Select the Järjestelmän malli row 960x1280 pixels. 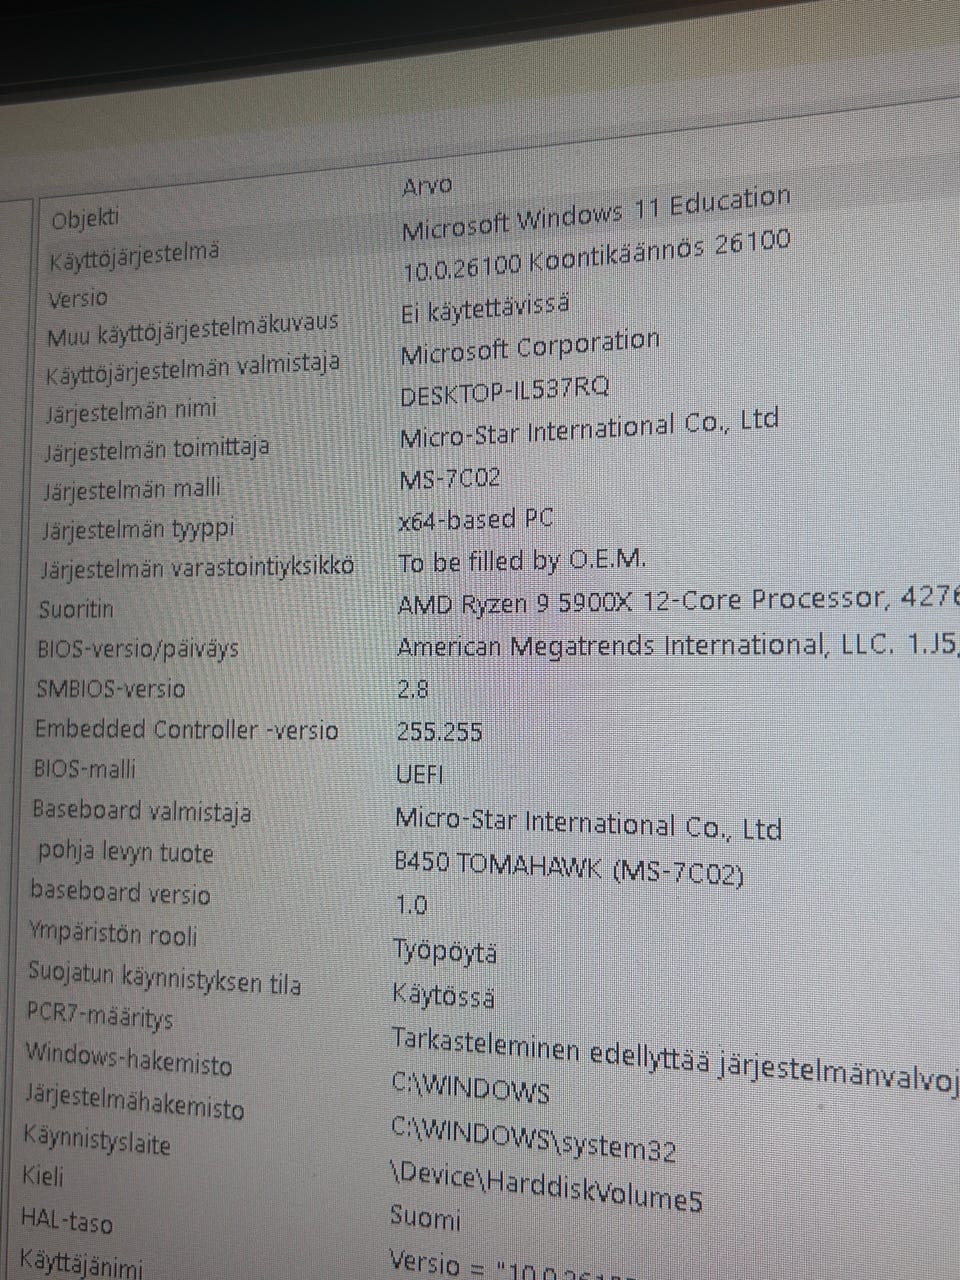(x=132, y=490)
